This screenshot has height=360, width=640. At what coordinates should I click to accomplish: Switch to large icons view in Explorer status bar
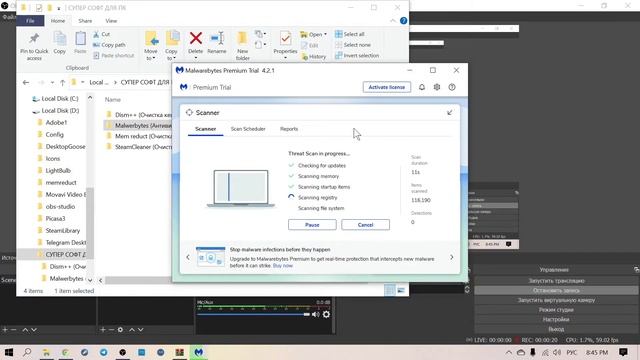click(401, 290)
